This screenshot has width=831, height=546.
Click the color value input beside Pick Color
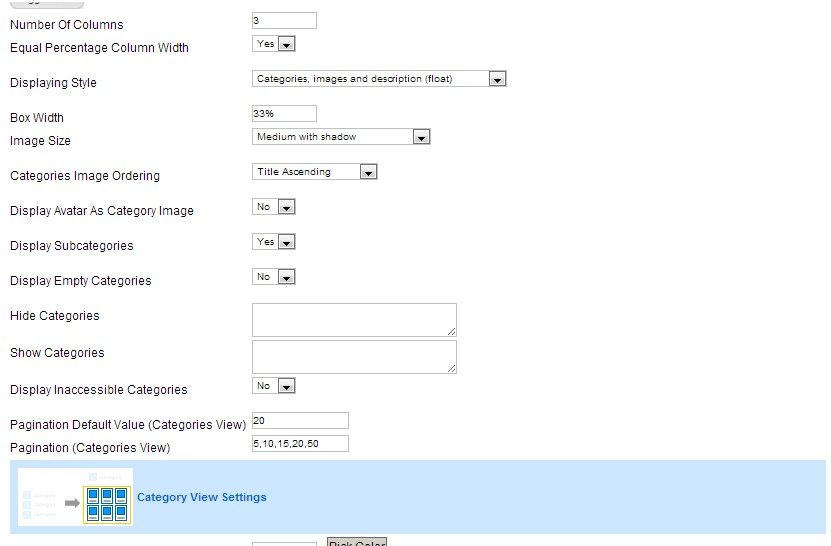point(284,543)
